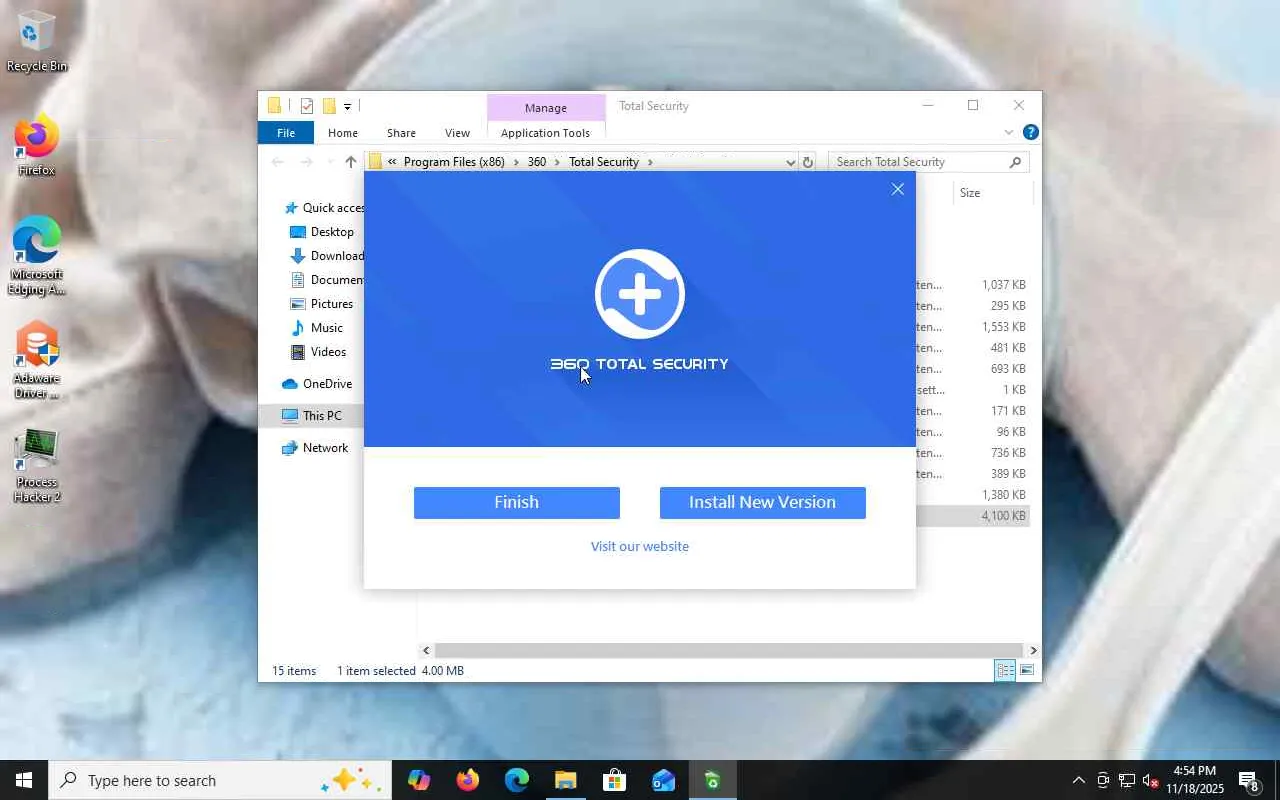Select the Process Hacker 2 desktop shortcut
The height and width of the screenshot is (800, 1280).
click(x=37, y=465)
